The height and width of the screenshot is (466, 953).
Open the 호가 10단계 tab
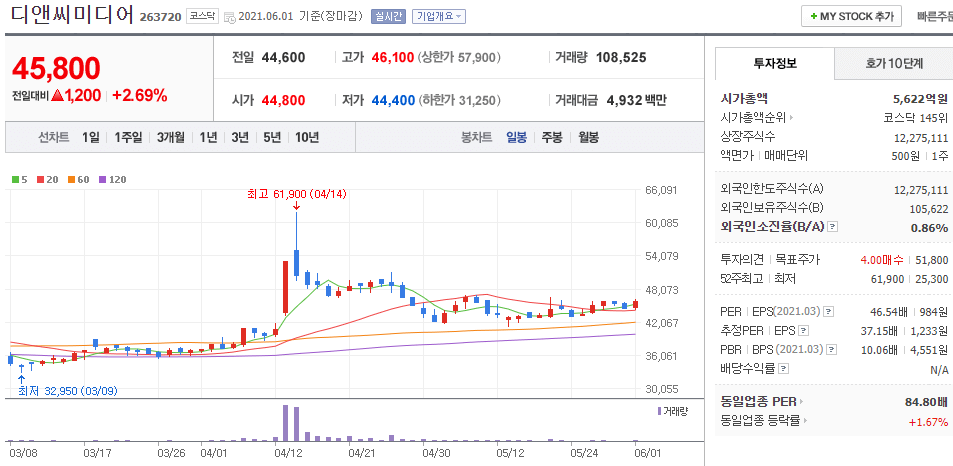[x=894, y=63]
